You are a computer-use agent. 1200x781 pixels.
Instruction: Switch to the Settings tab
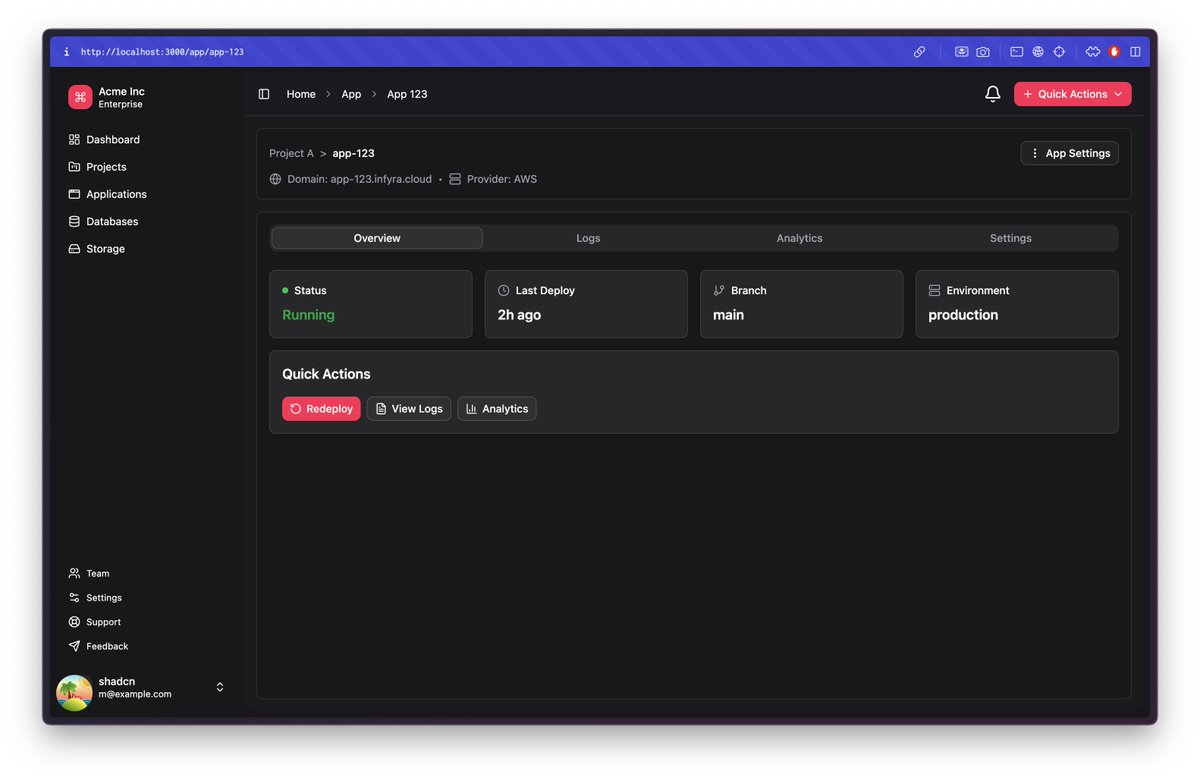(1011, 238)
